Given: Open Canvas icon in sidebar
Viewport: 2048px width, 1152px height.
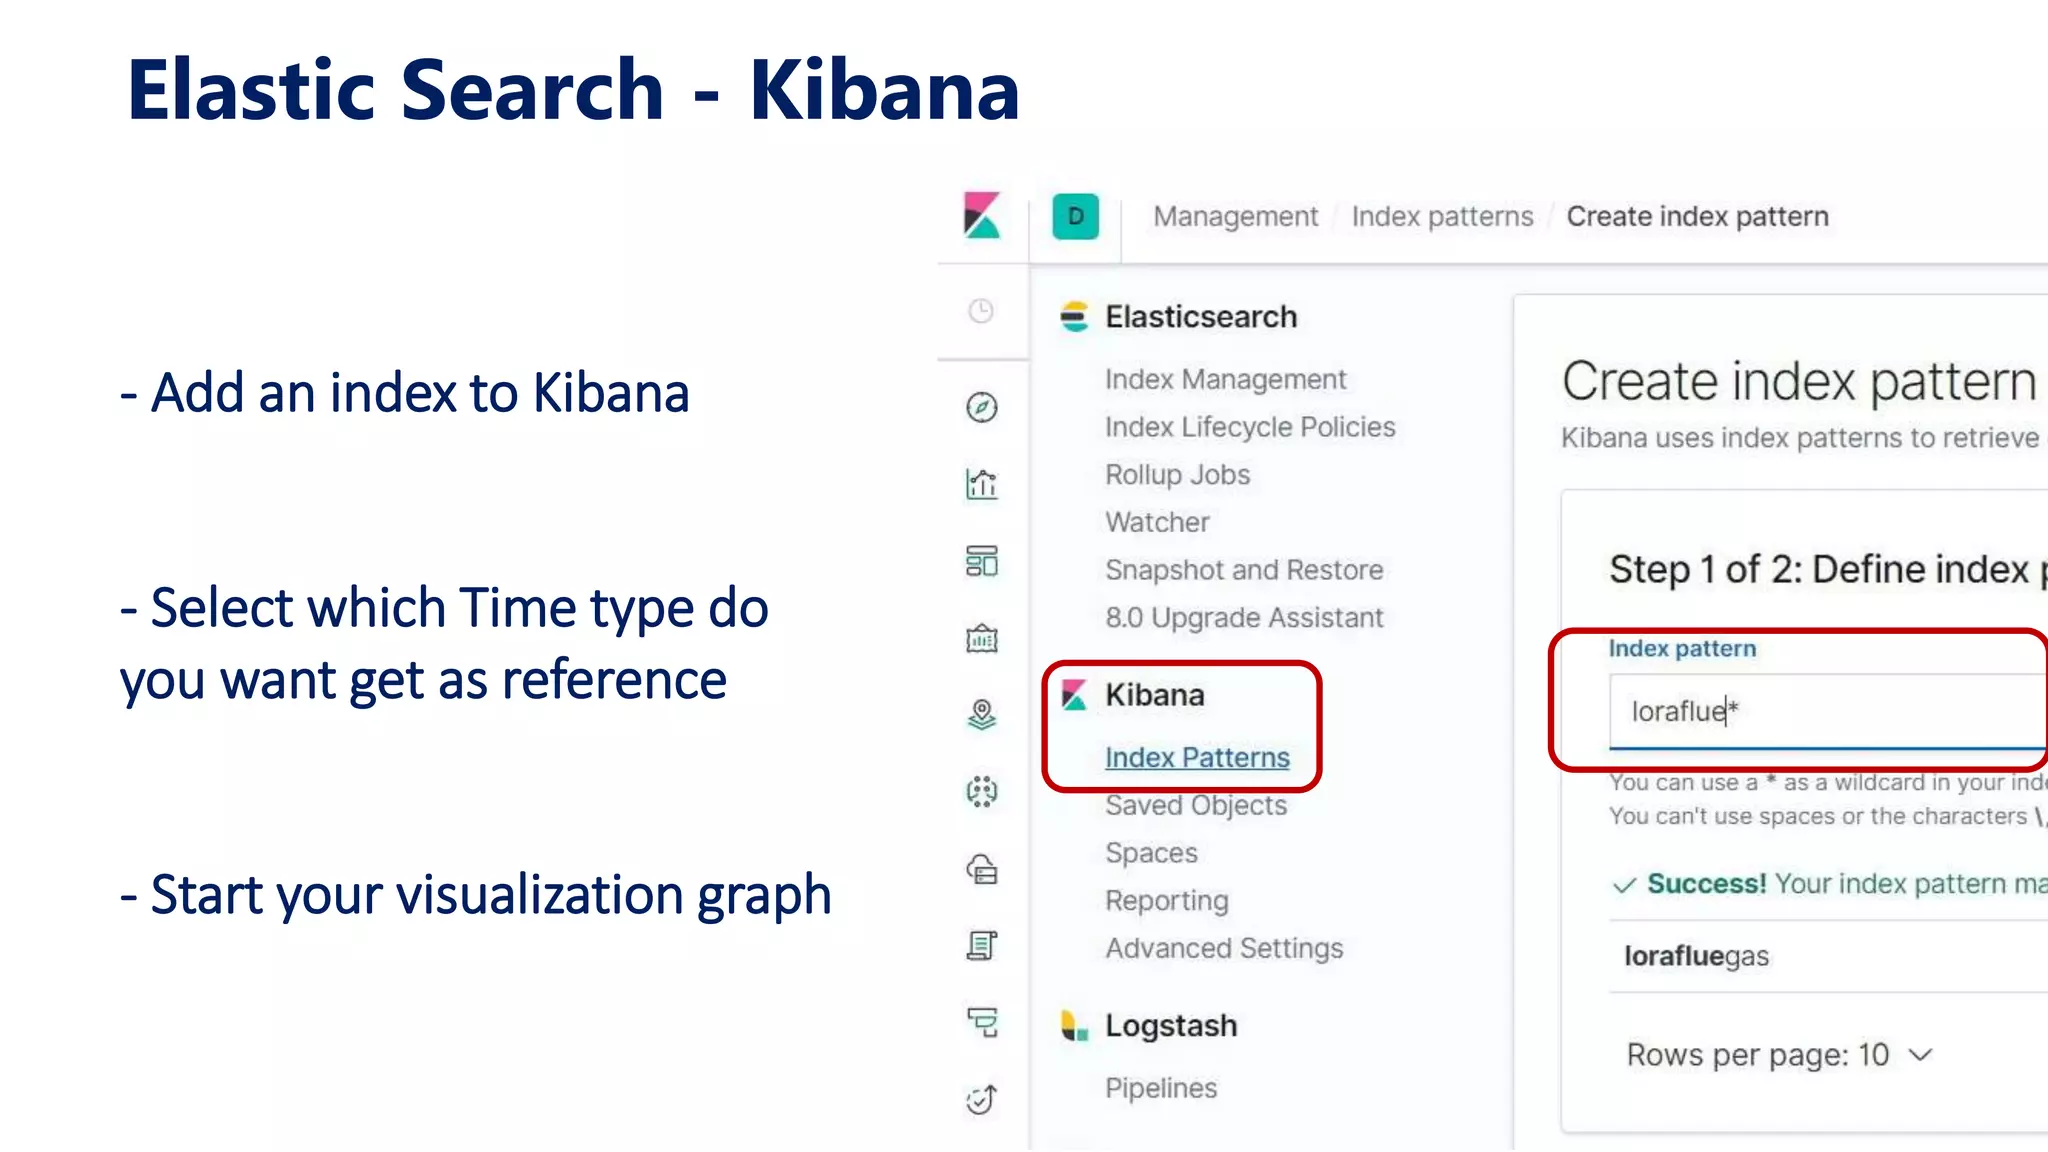Looking at the screenshot, I should coord(981,638).
